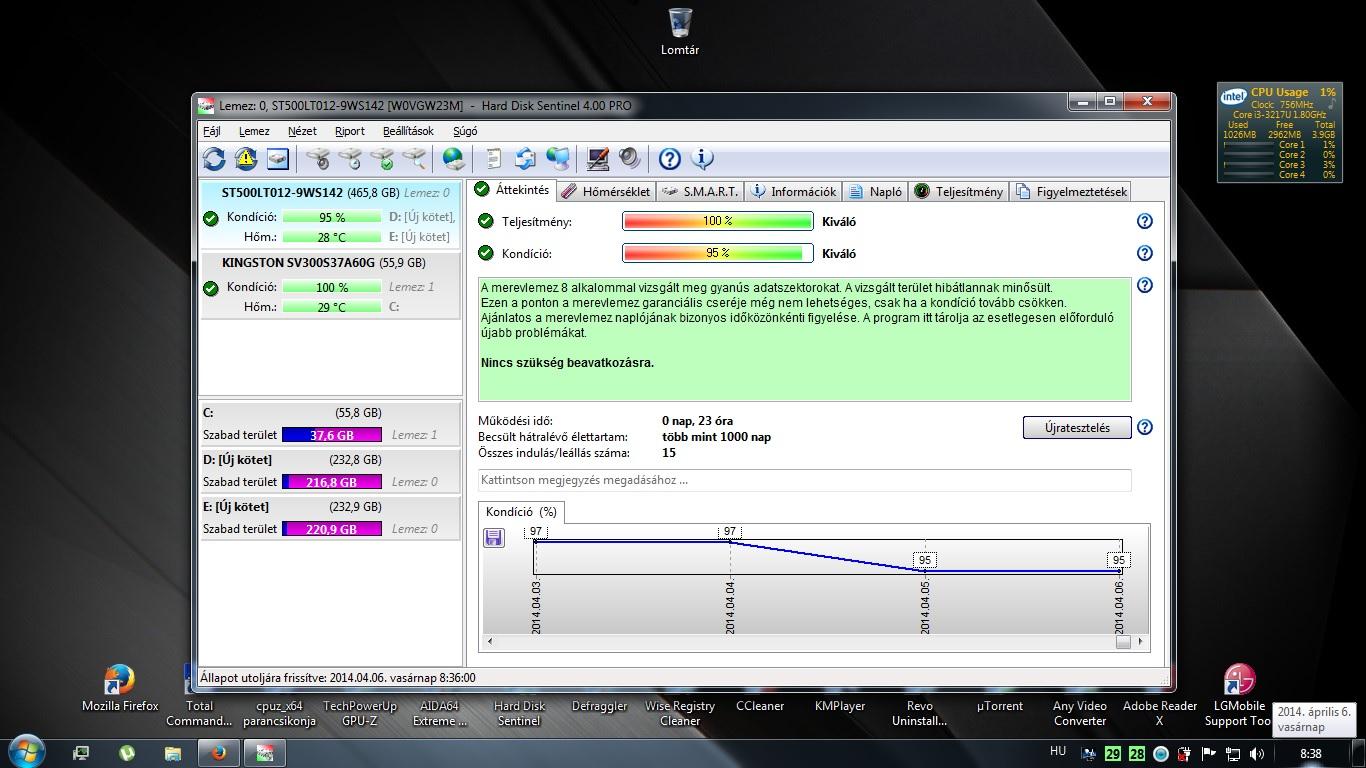Select the Áttekintés tab
Screen dimensions: 1366x768
pyautogui.click(x=512, y=189)
